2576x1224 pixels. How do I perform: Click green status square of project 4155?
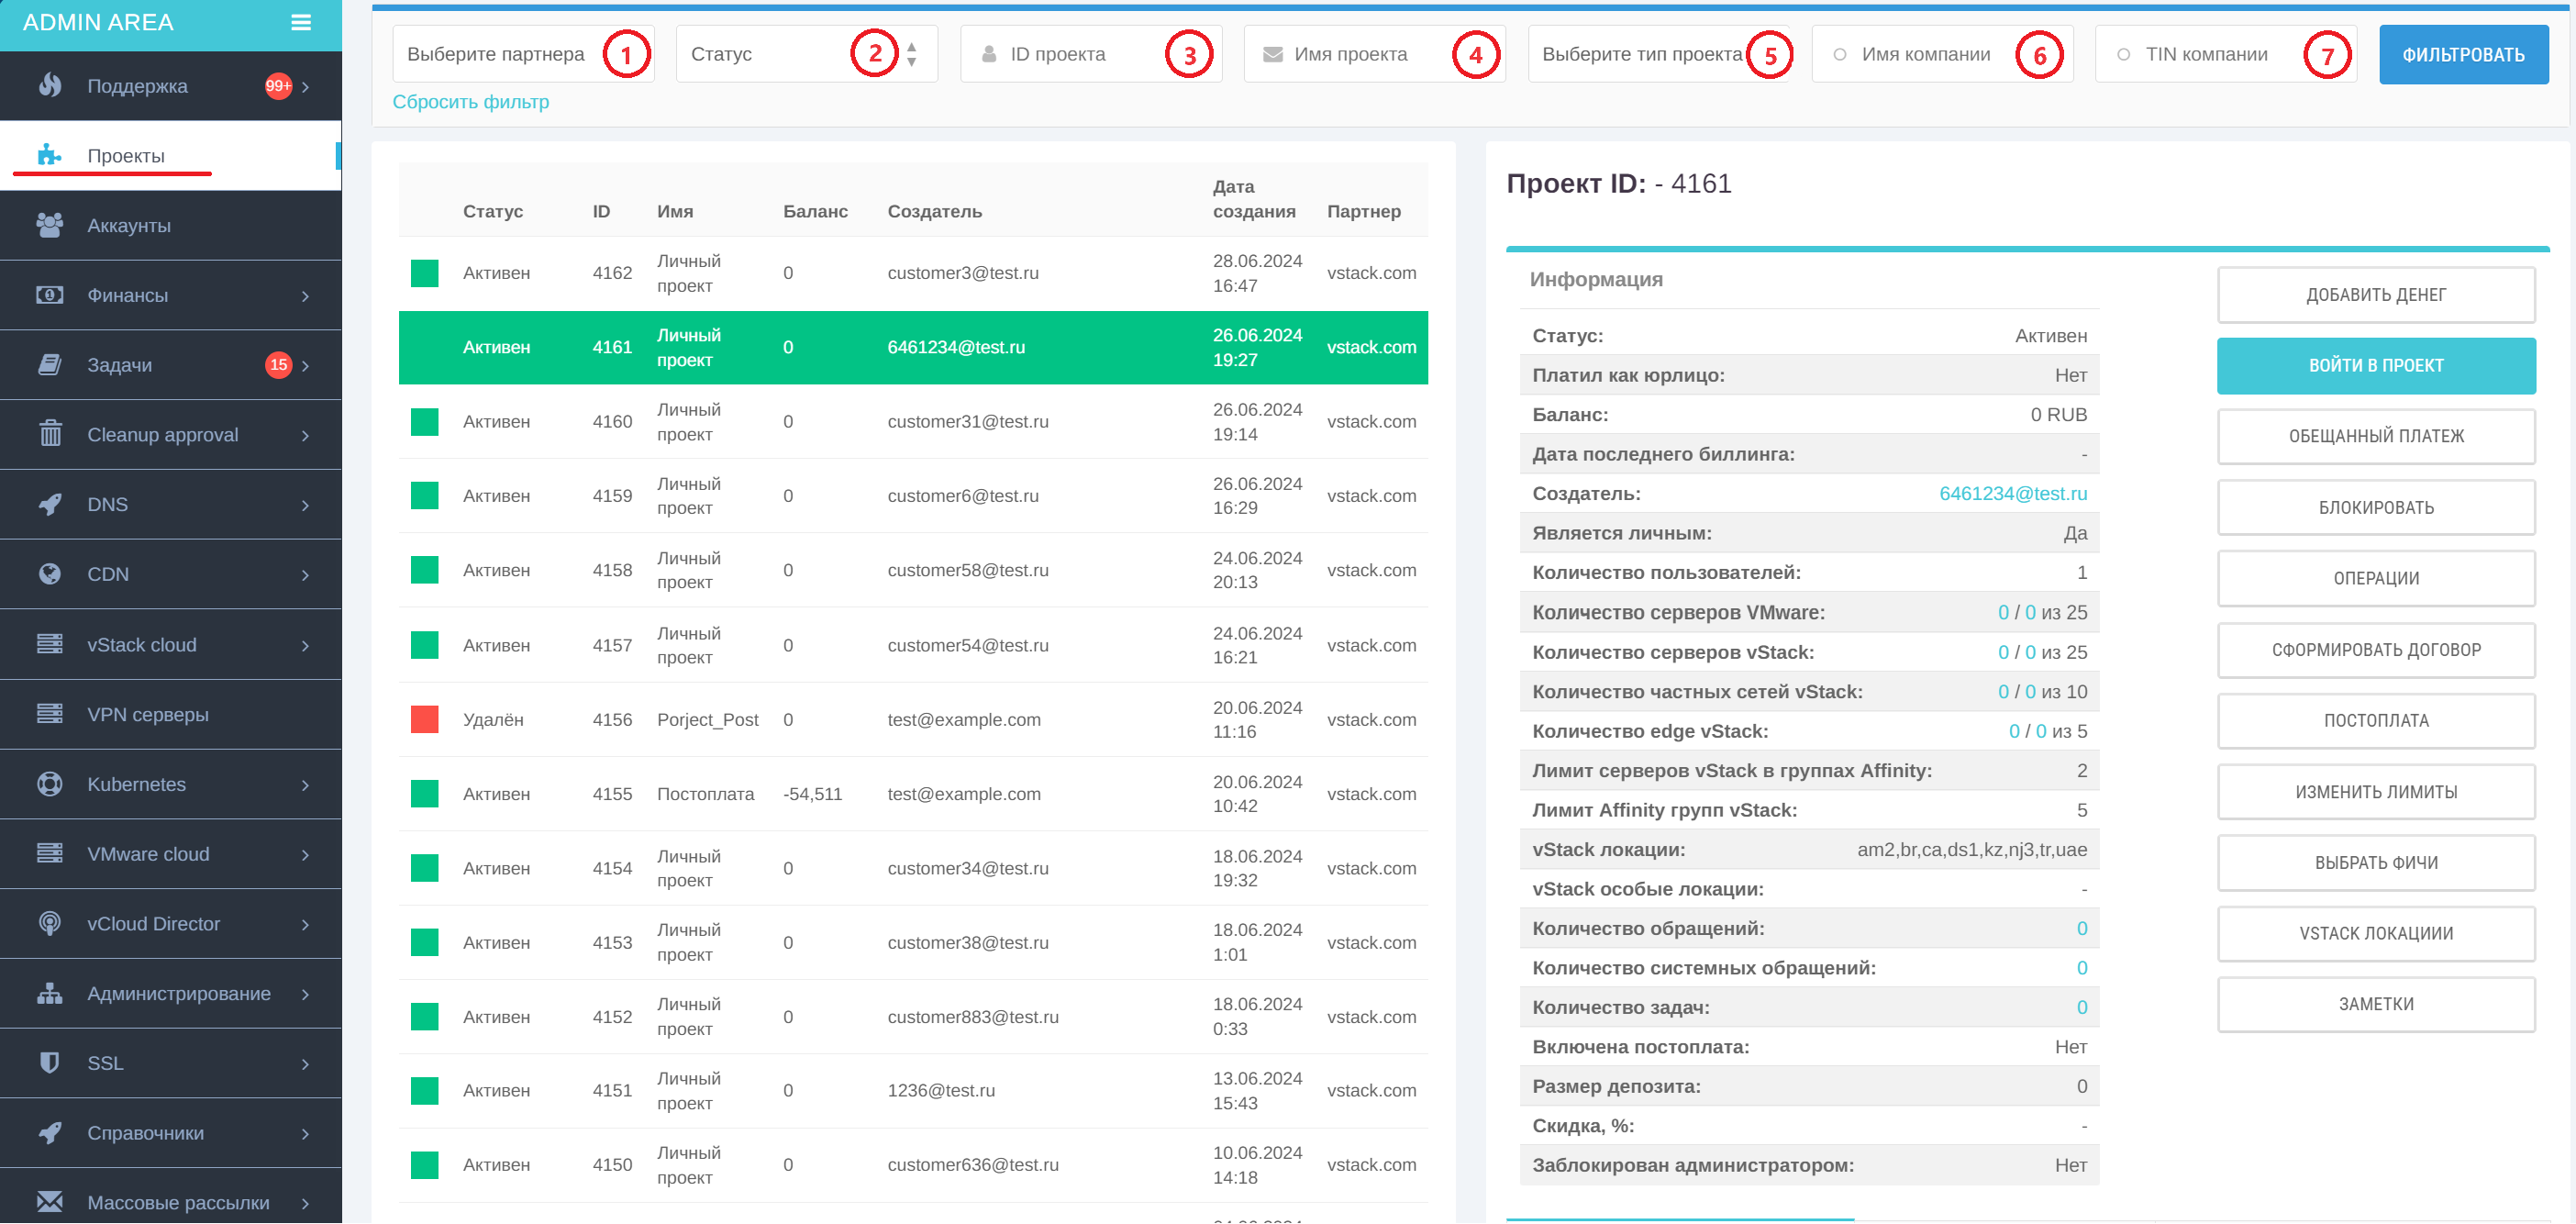(424, 794)
